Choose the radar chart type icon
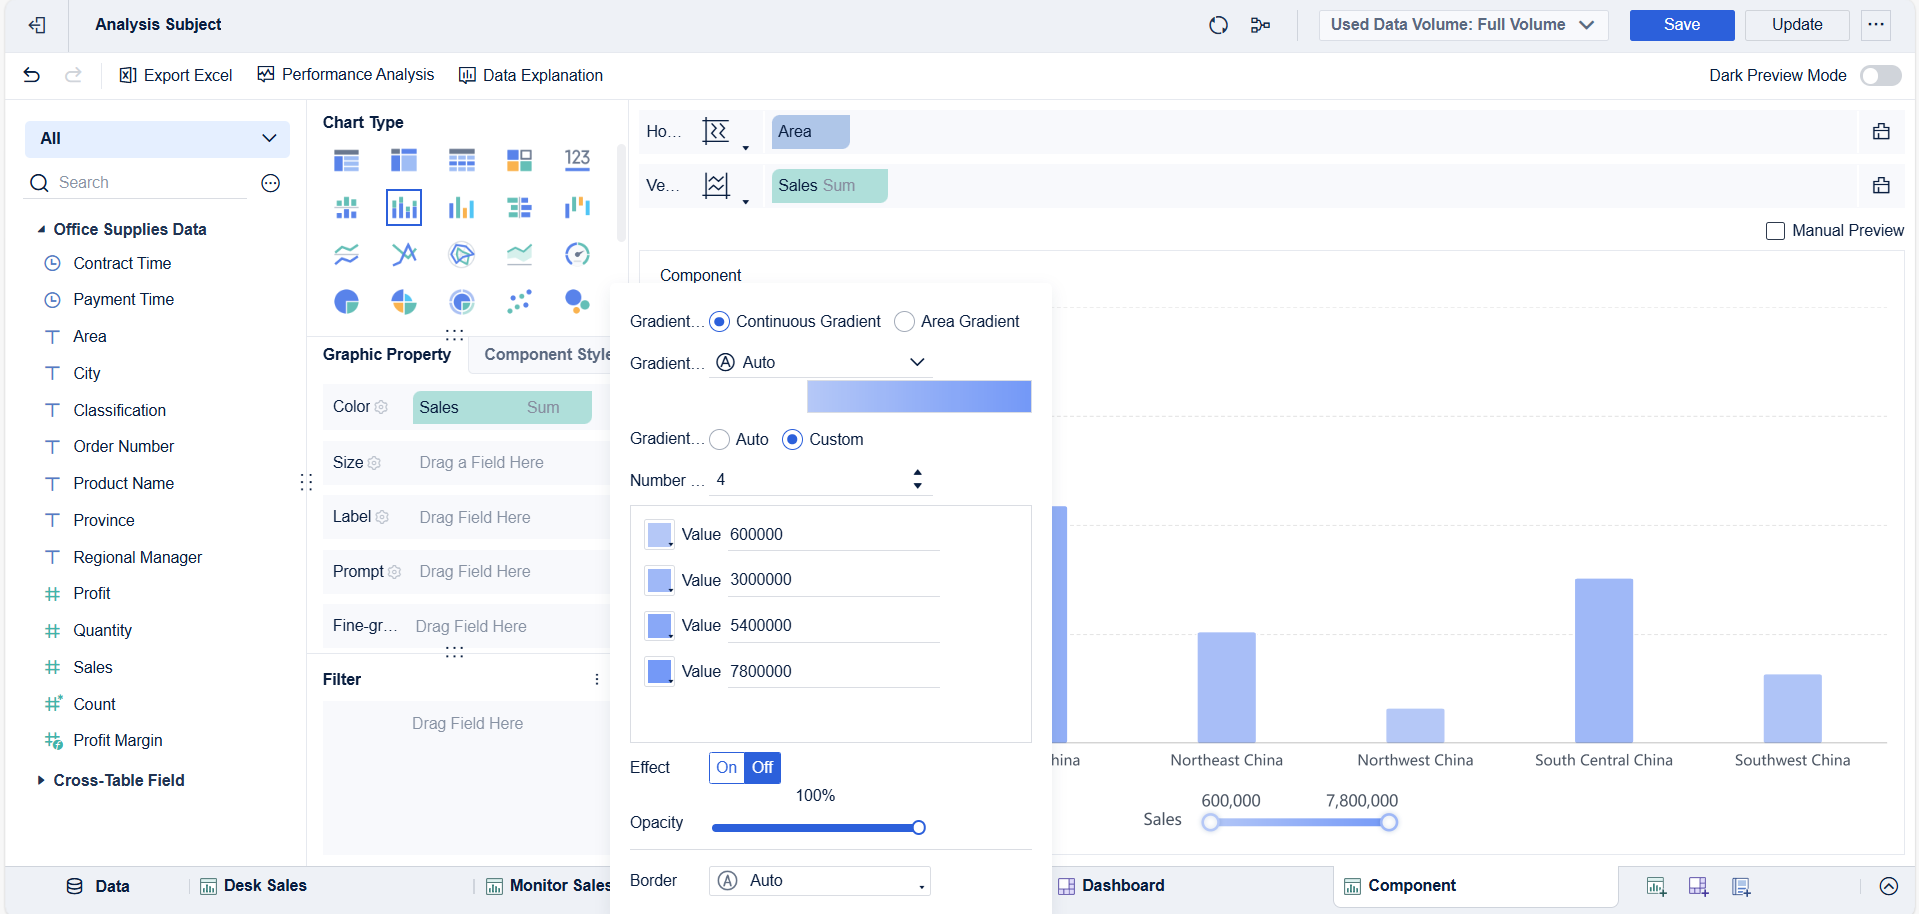 click(x=461, y=254)
